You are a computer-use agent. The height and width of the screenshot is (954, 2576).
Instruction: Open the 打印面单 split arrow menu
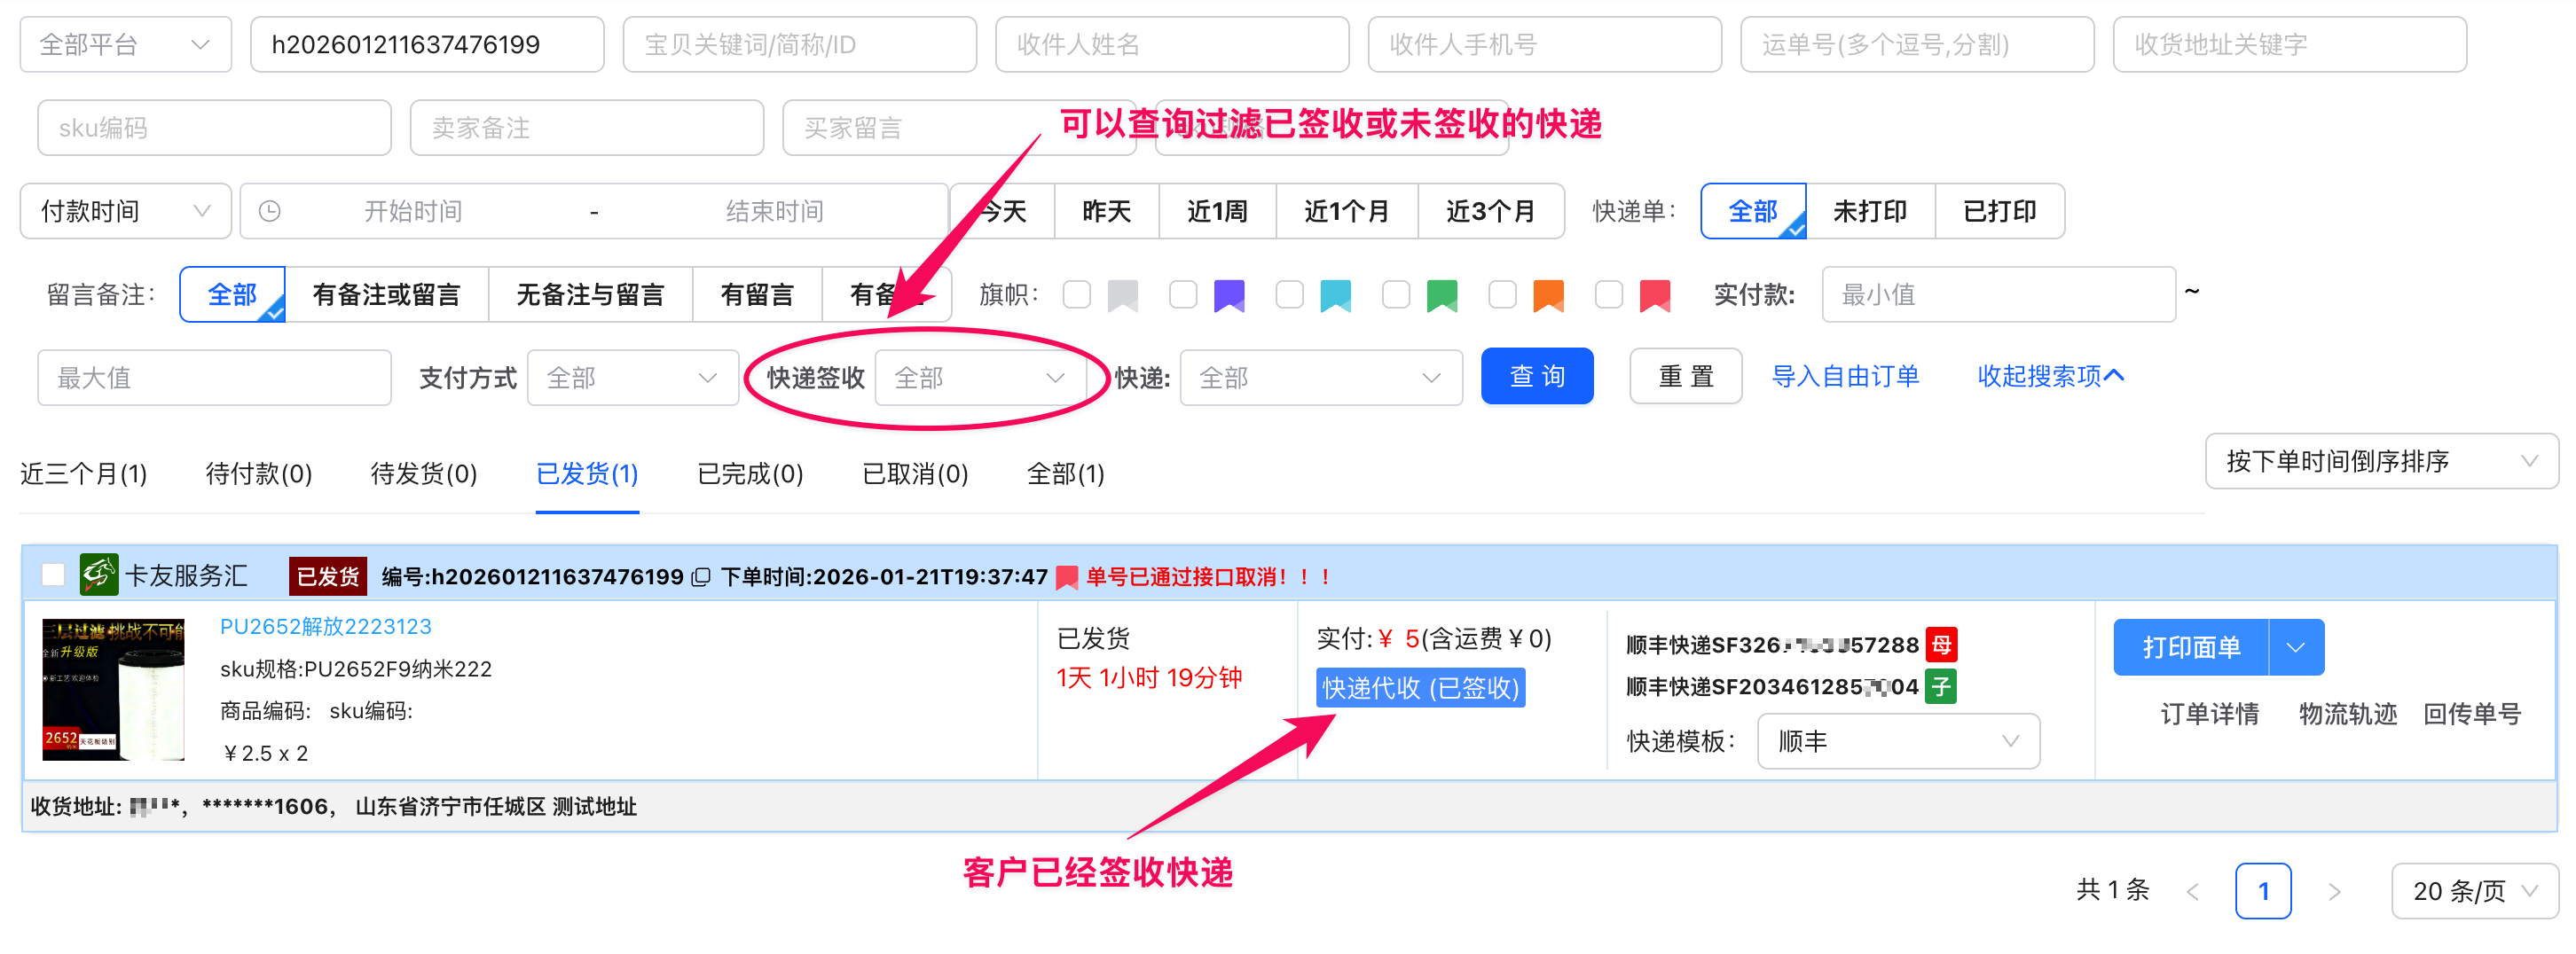pyautogui.click(x=2295, y=647)
